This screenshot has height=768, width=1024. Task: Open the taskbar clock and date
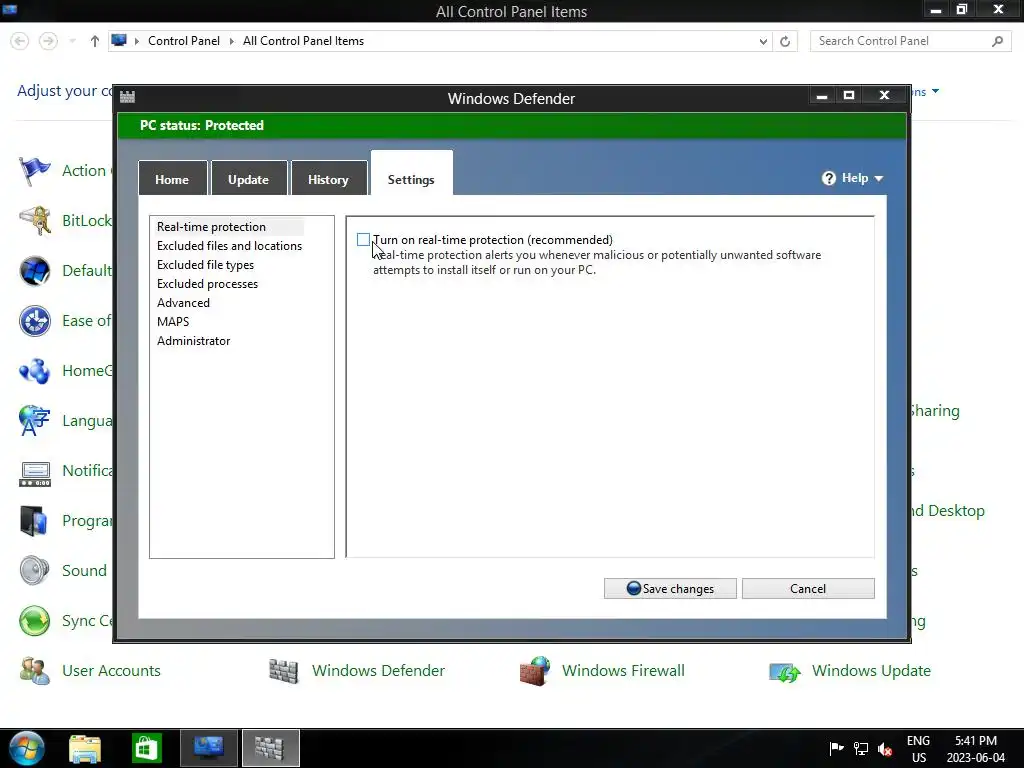pyautogui.click(x=976, y=748)
